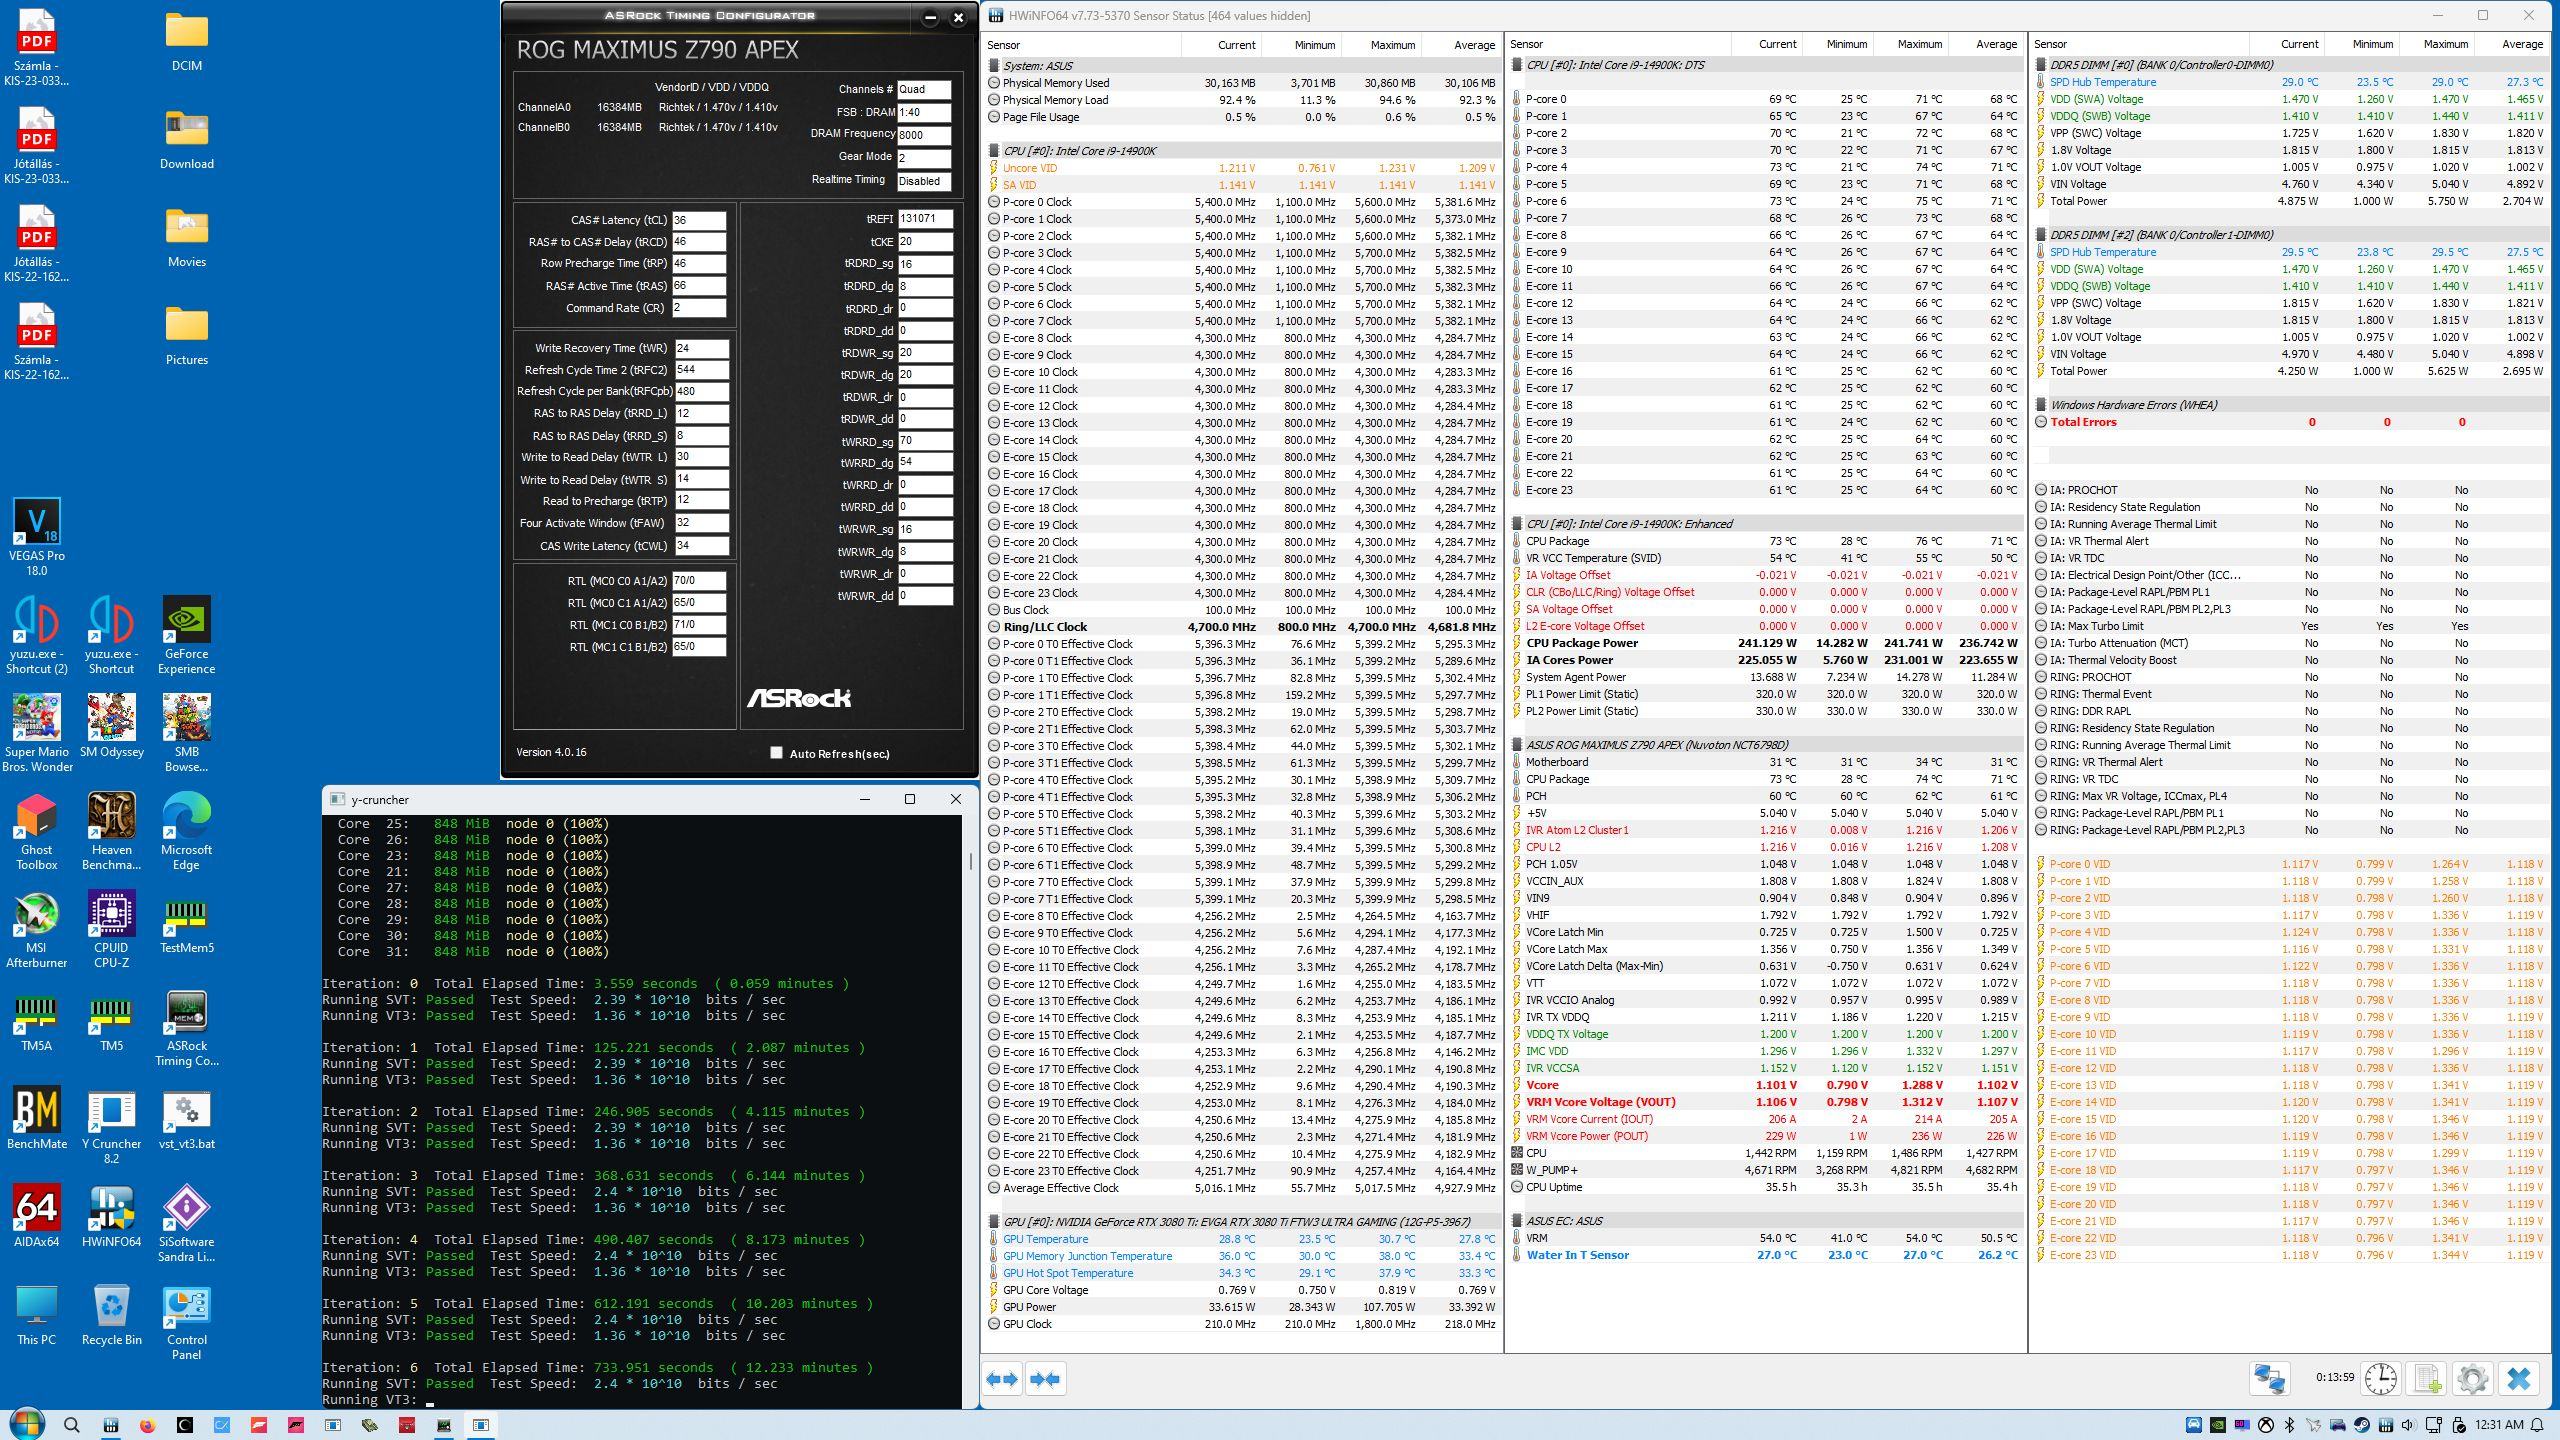Click the Windows Start orb

[27, 1424]
